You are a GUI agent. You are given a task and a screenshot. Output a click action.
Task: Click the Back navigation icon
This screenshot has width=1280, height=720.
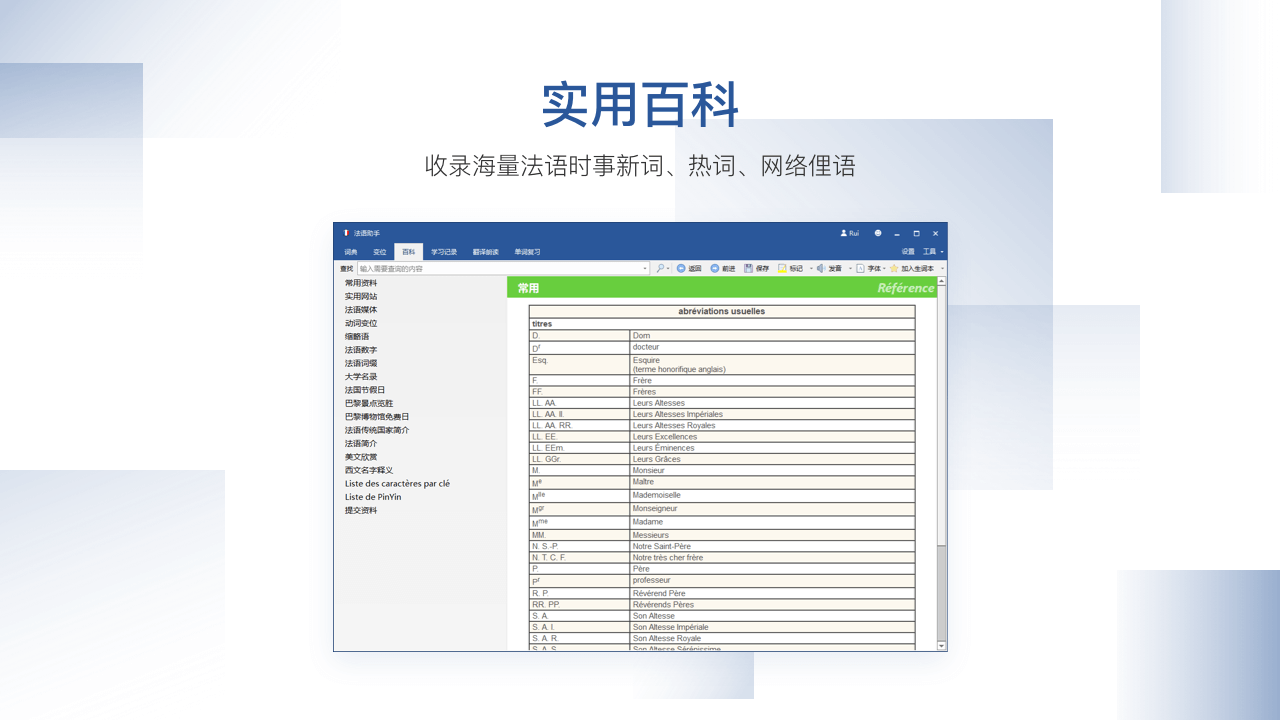[681, 267]
